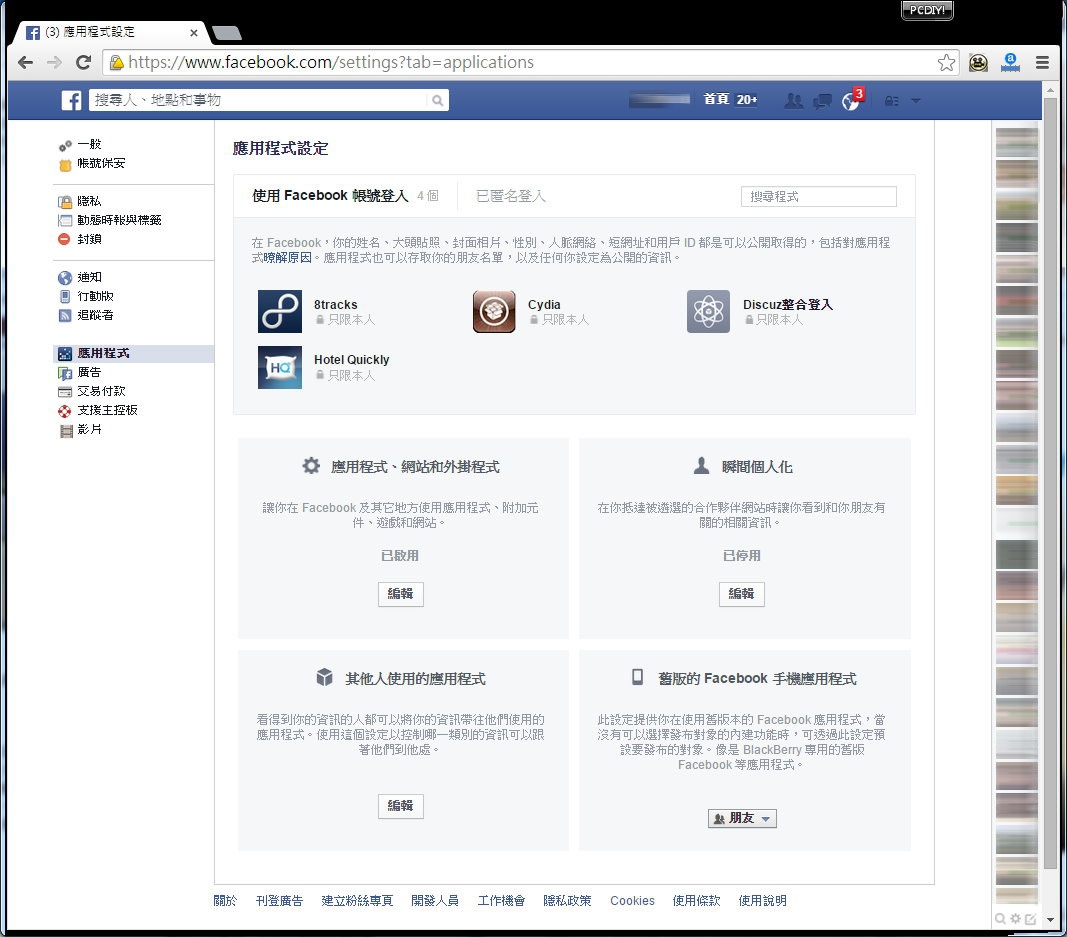Click the Cydia app icon
The image size is (1067, 937).
point(494,312)
